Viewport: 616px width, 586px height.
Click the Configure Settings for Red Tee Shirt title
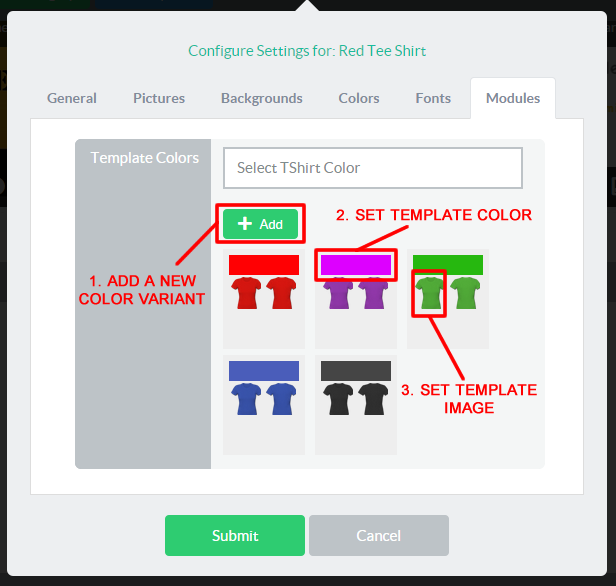coord(307,51)
